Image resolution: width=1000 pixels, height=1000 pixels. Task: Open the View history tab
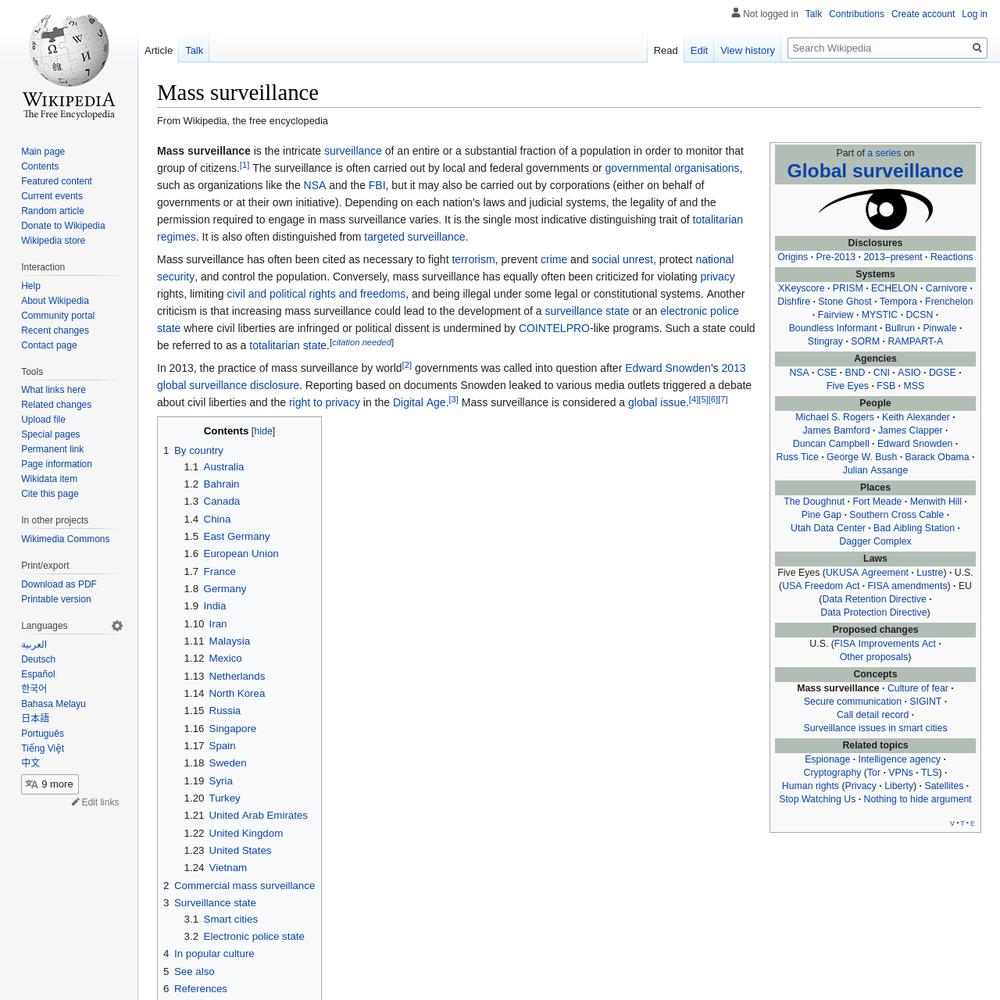[747, 50]
